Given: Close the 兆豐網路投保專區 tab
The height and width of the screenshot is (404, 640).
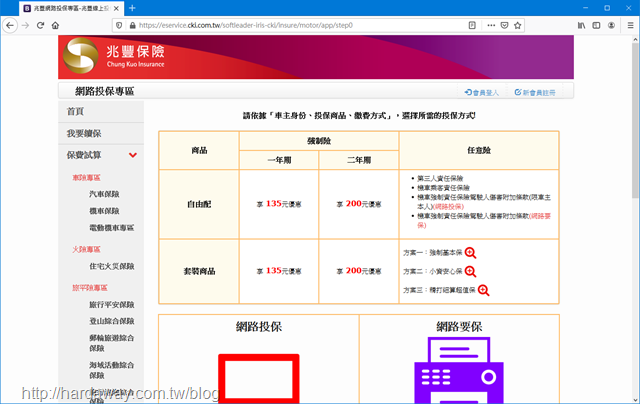Looking at the screenshot, I should tap(116, 8).
